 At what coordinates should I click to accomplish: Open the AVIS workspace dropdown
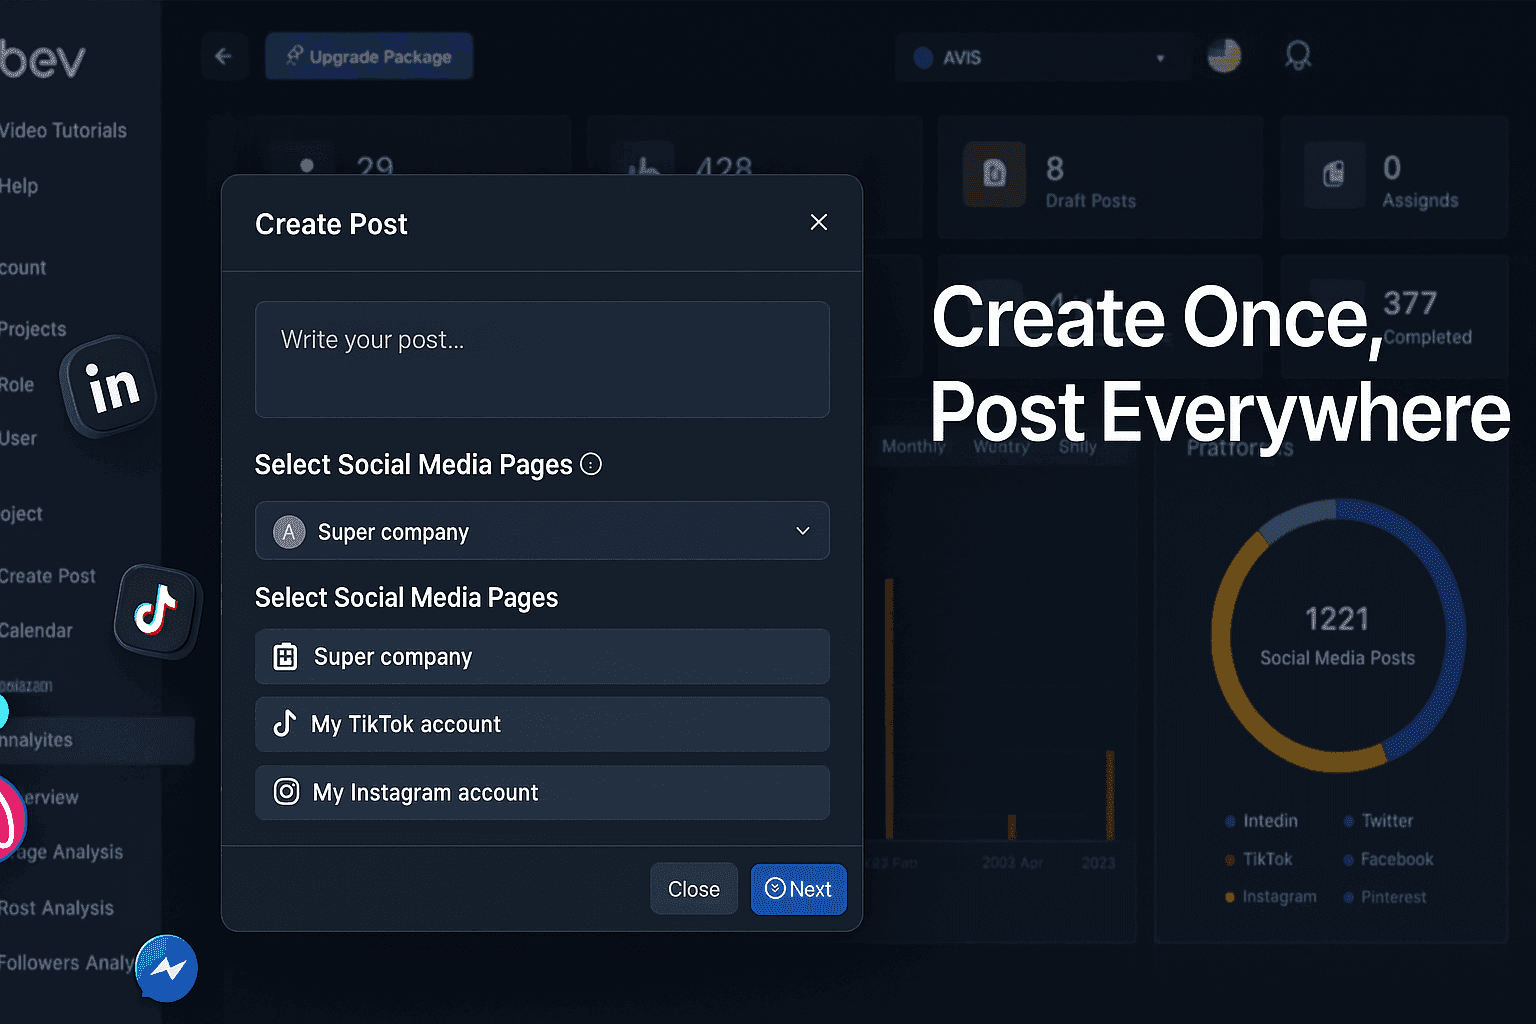[1040, 58]
